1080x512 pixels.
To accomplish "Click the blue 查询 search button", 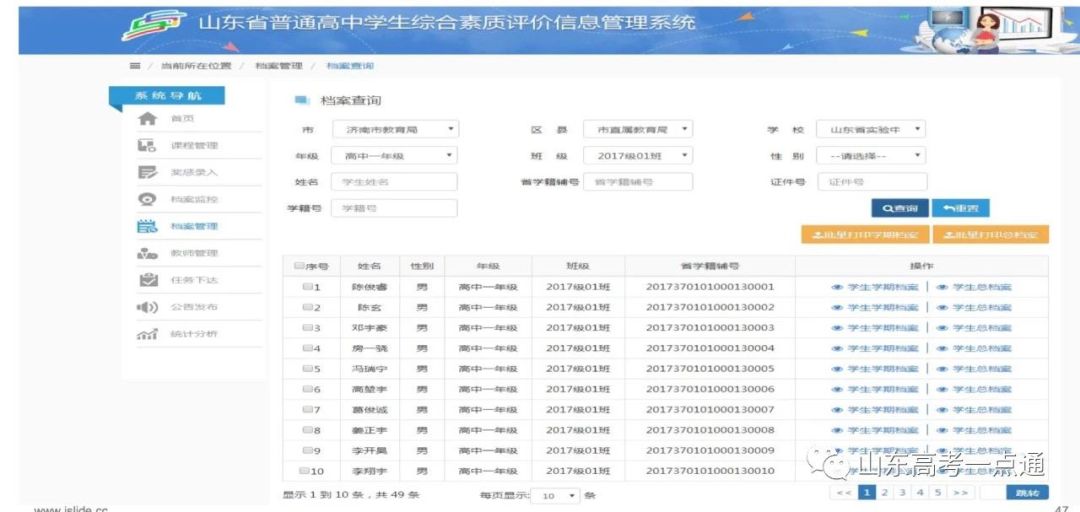I will (900, 208).
